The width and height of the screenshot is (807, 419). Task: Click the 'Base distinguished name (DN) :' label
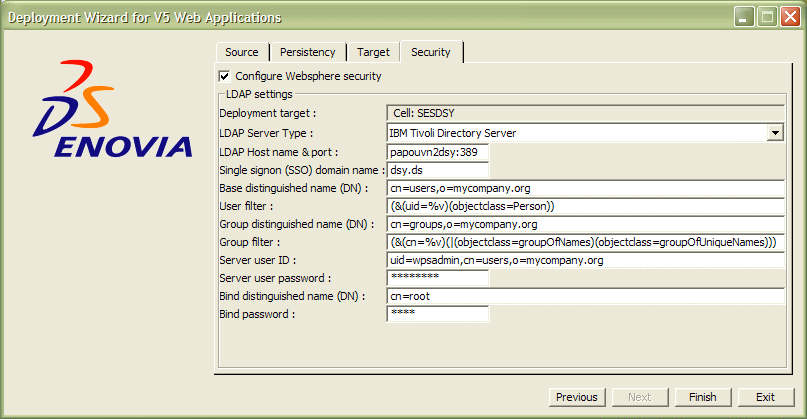point(293,188)
